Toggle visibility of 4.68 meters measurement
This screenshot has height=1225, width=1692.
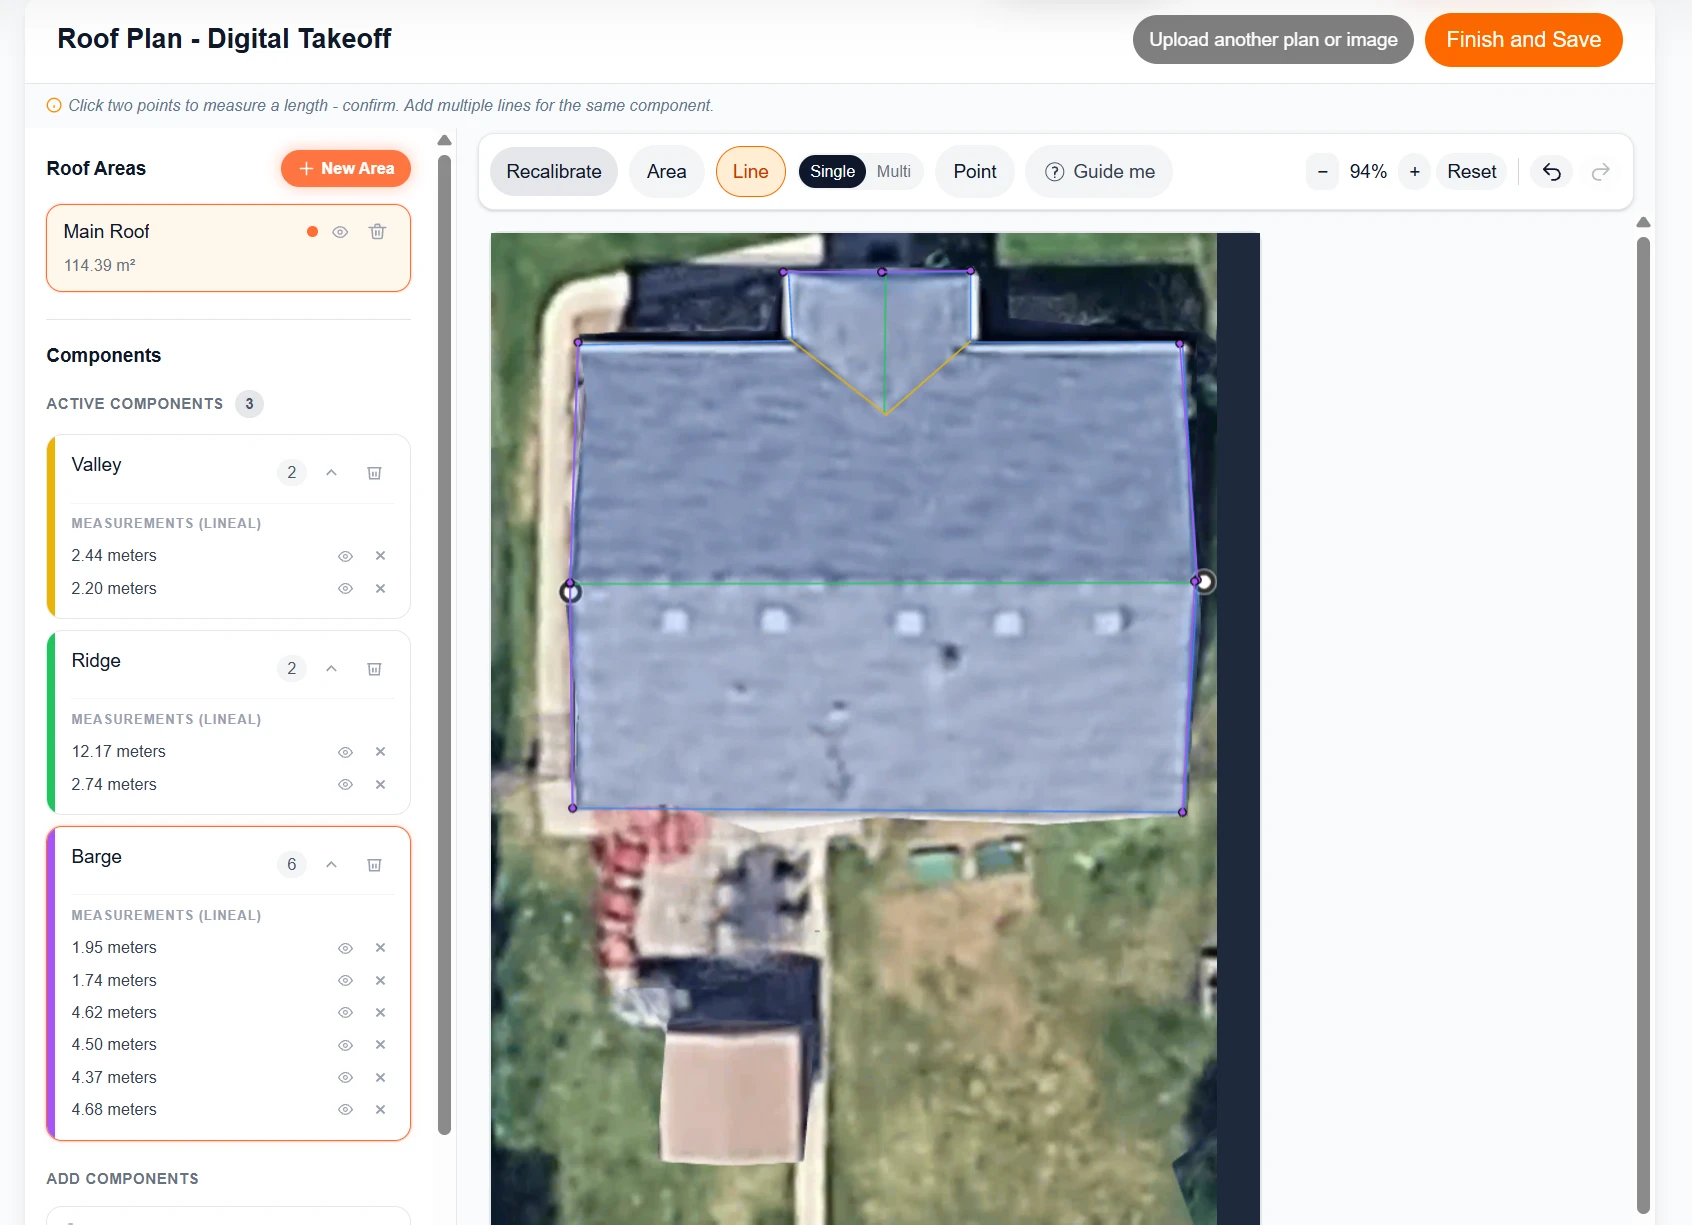click(345, 1110)
